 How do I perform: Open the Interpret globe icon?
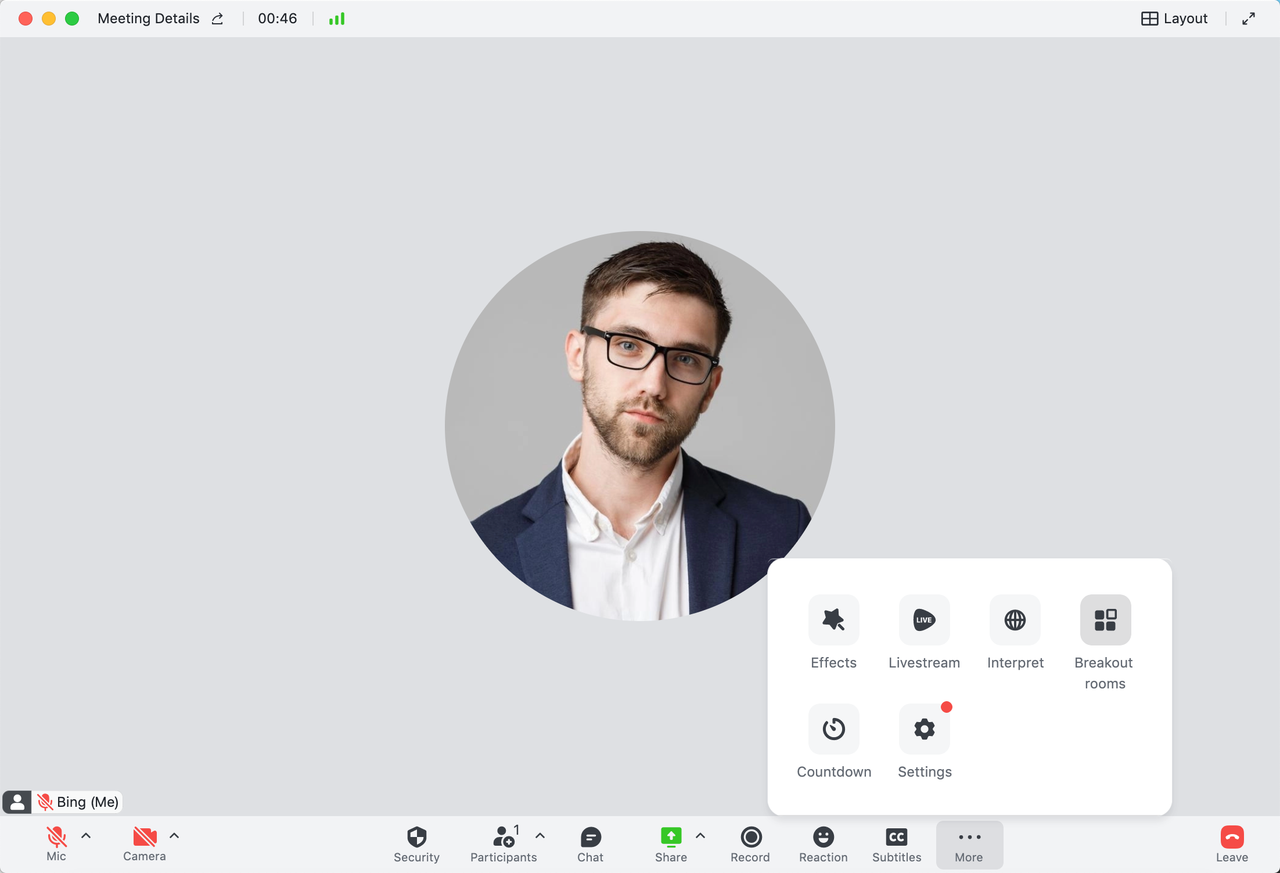(x=1015, y=620)
